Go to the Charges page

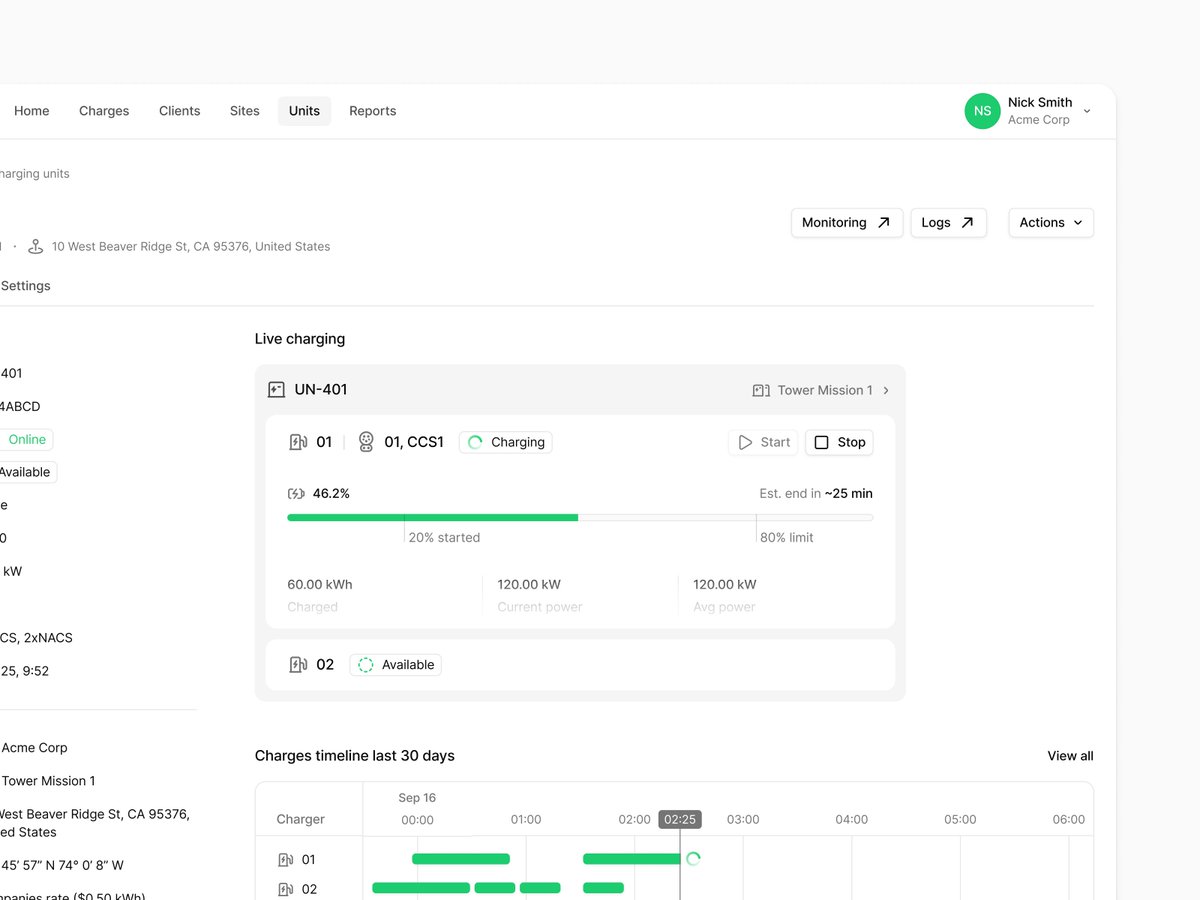[104, 111]
